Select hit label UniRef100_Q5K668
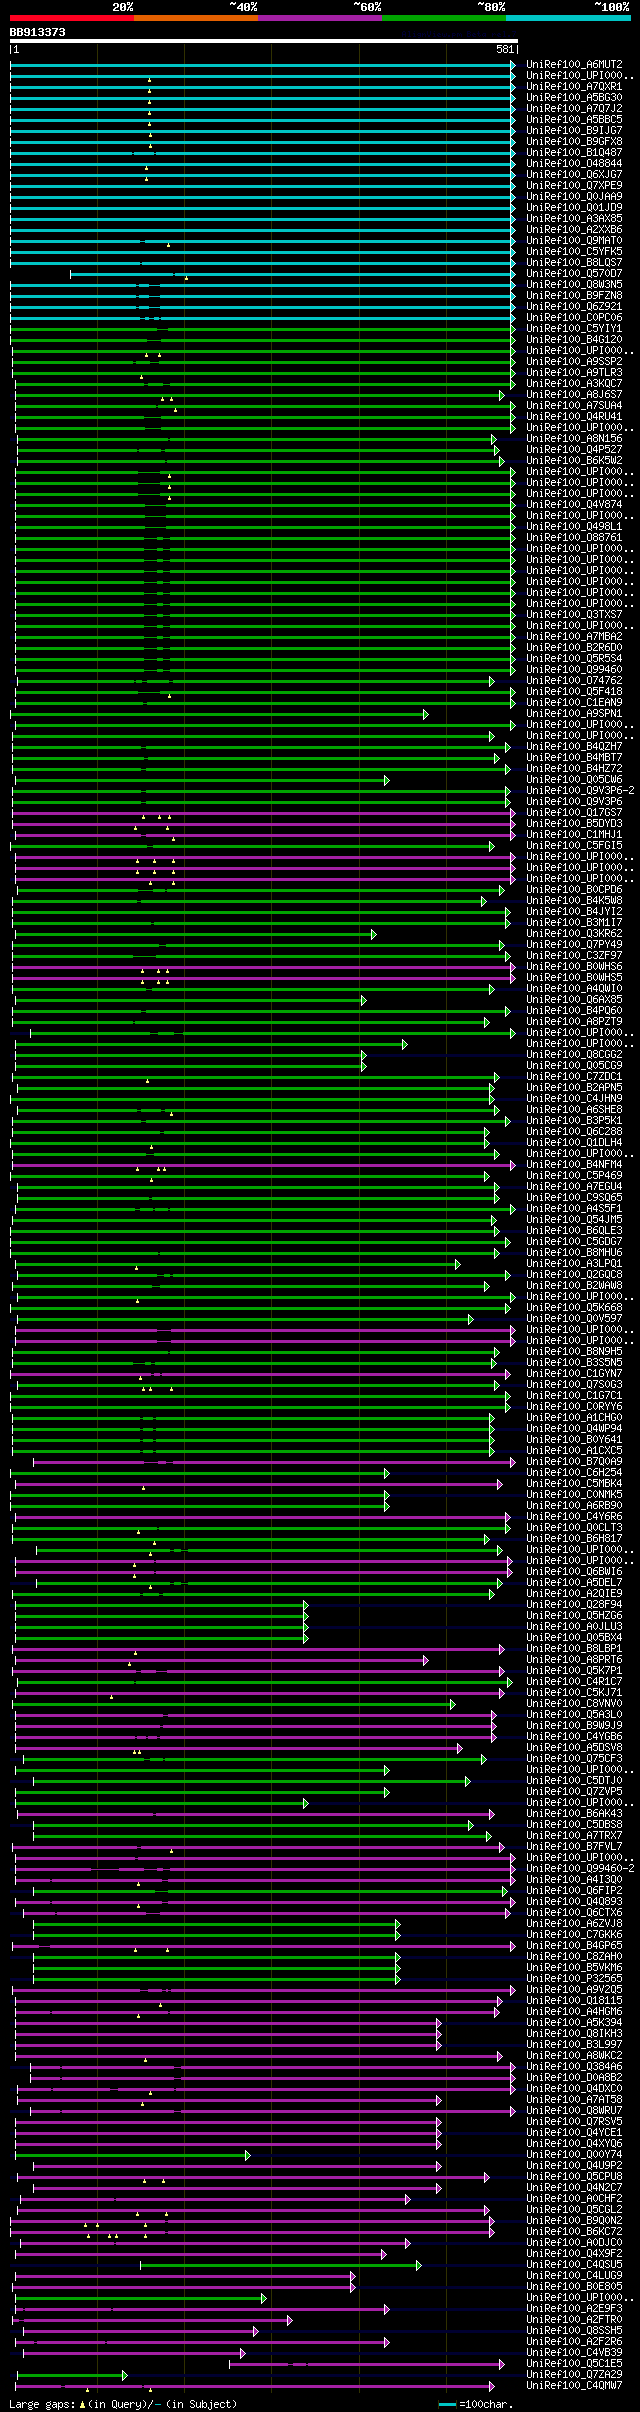This screenshot has width=640, height=2412. (574, 1308)
